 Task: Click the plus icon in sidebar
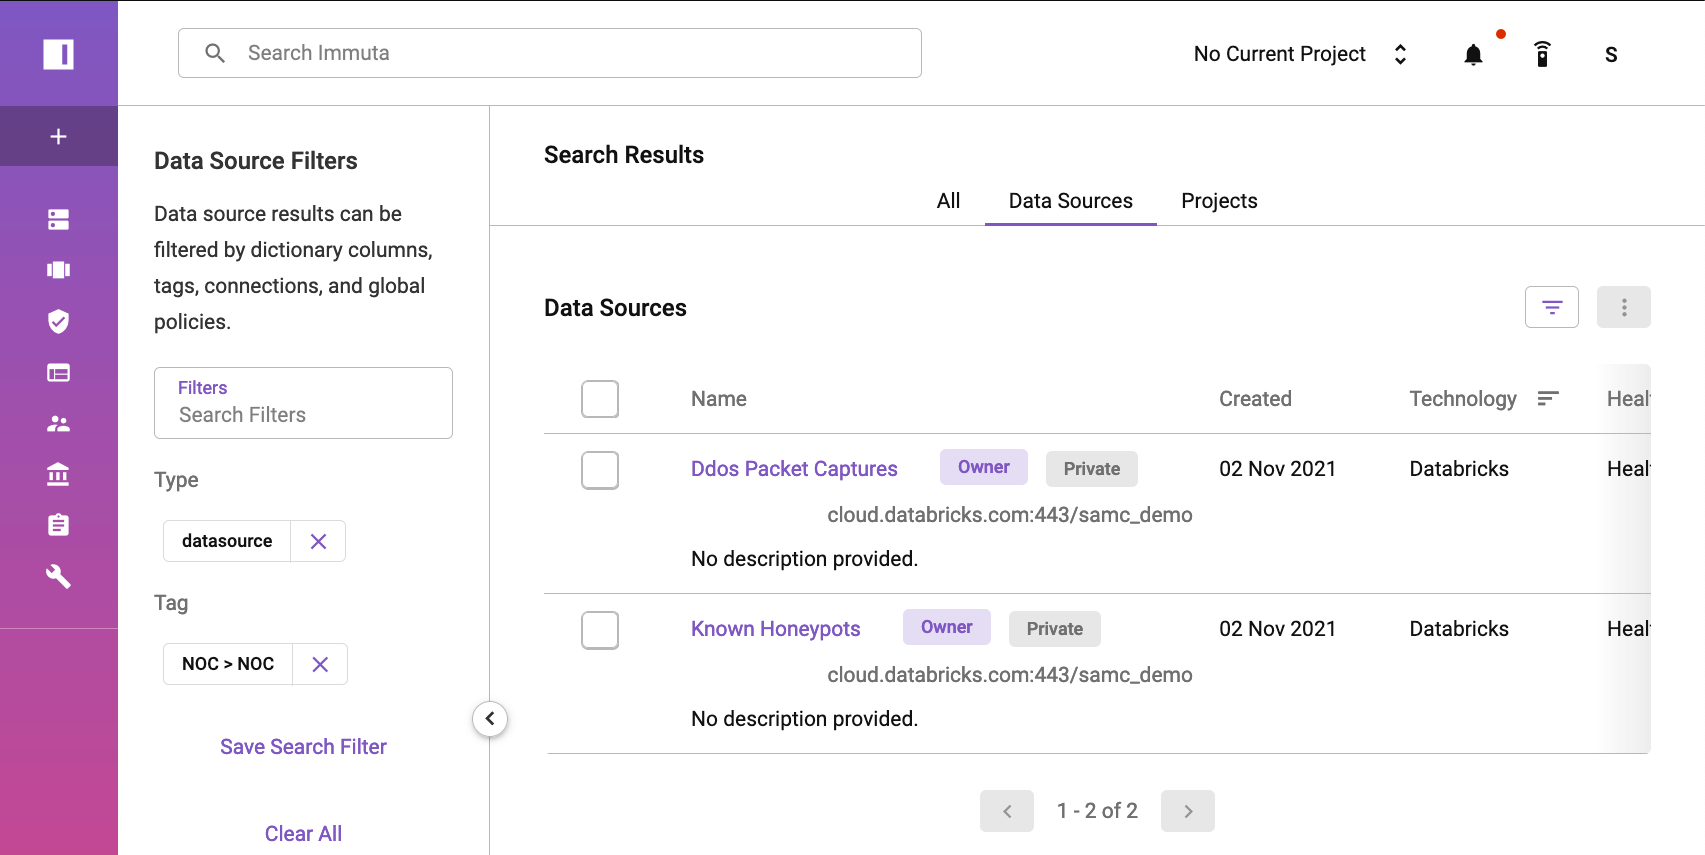[x=58, y=136]
